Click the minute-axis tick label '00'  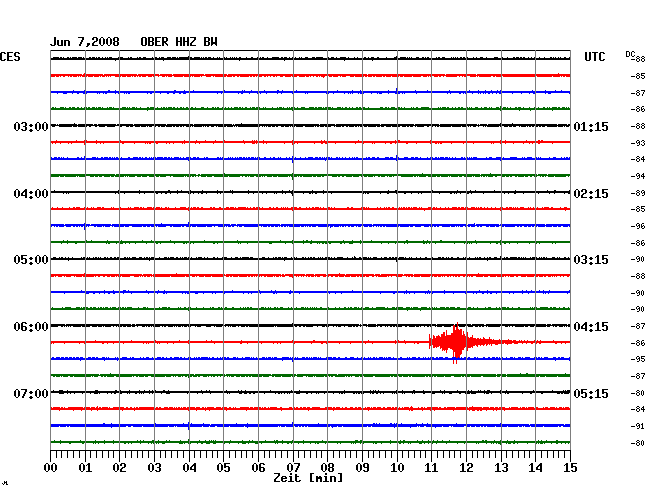click(50, 468)
